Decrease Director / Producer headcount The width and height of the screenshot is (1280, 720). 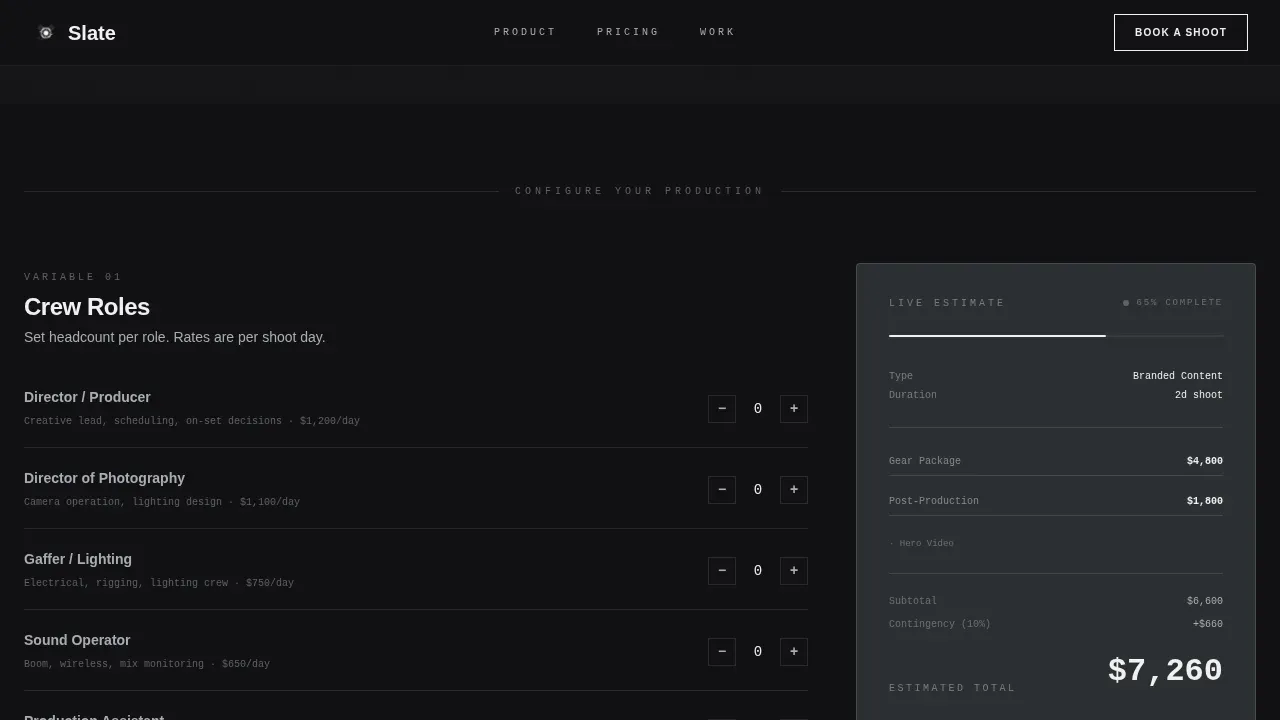[x=722, y=409]
